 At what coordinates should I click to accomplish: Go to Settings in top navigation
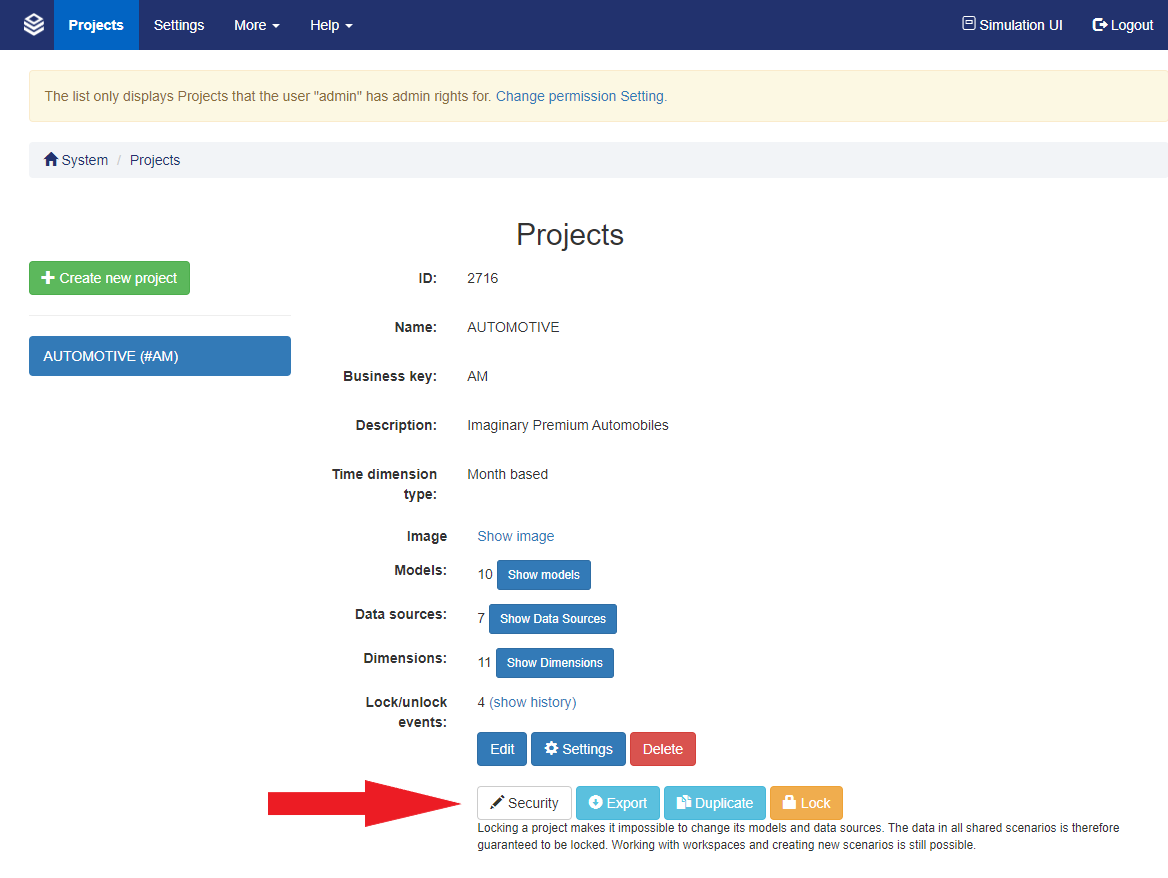coord(179,25)
